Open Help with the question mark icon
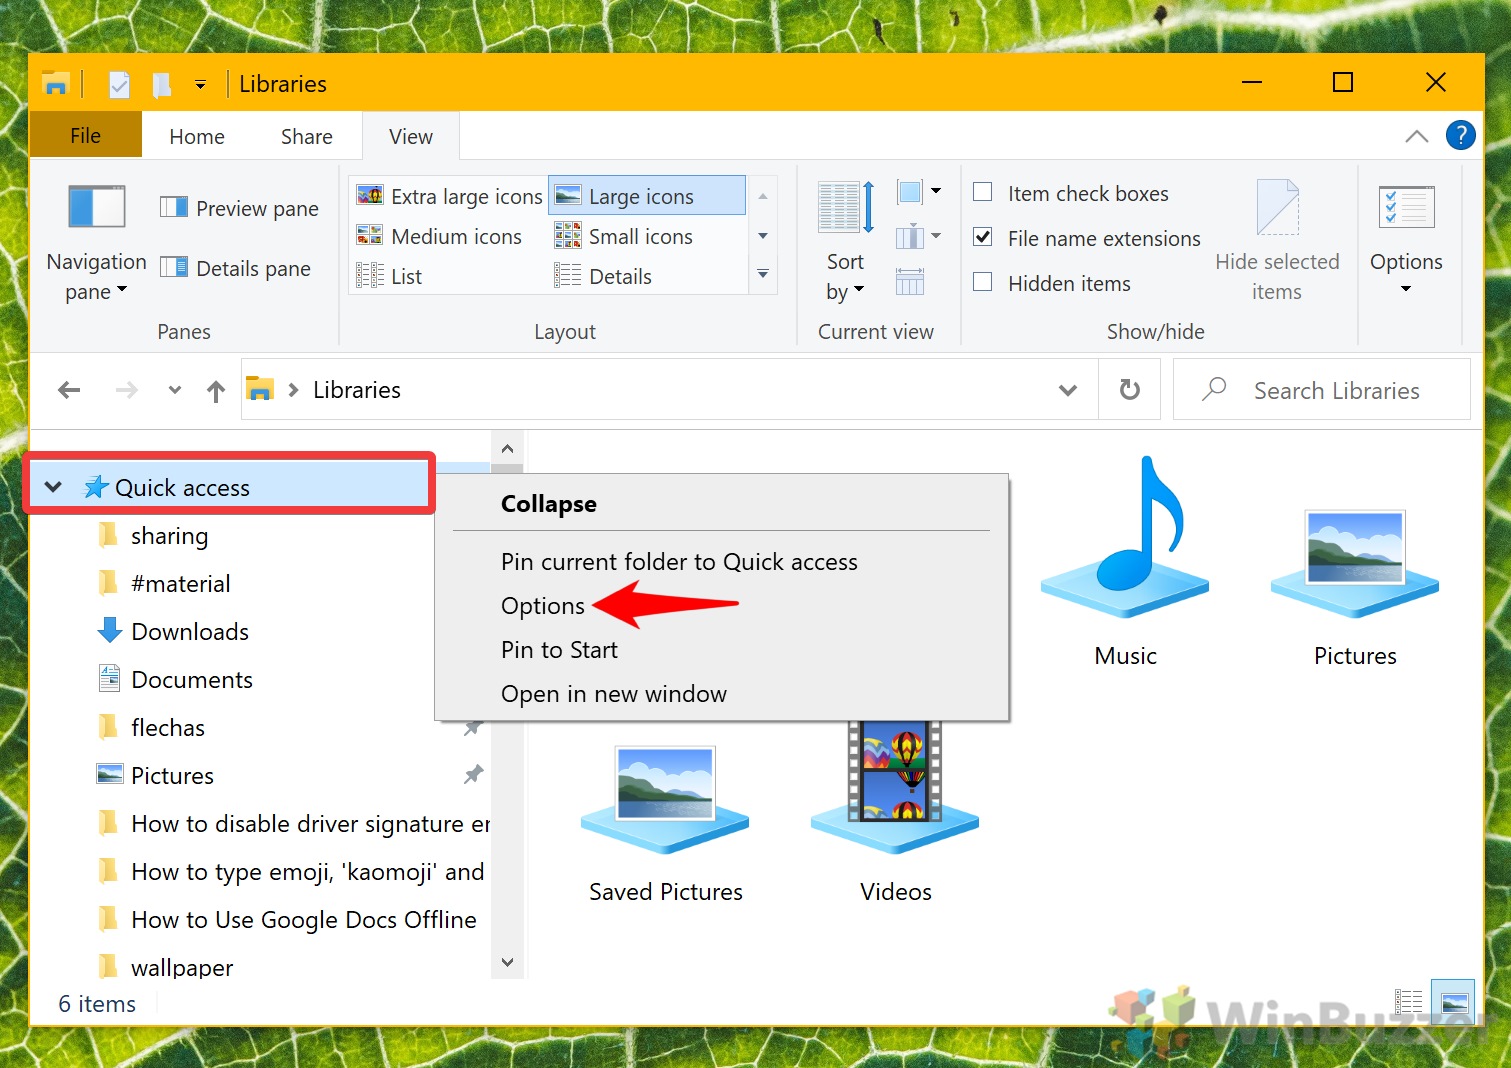 click(x=1461, y=135)
